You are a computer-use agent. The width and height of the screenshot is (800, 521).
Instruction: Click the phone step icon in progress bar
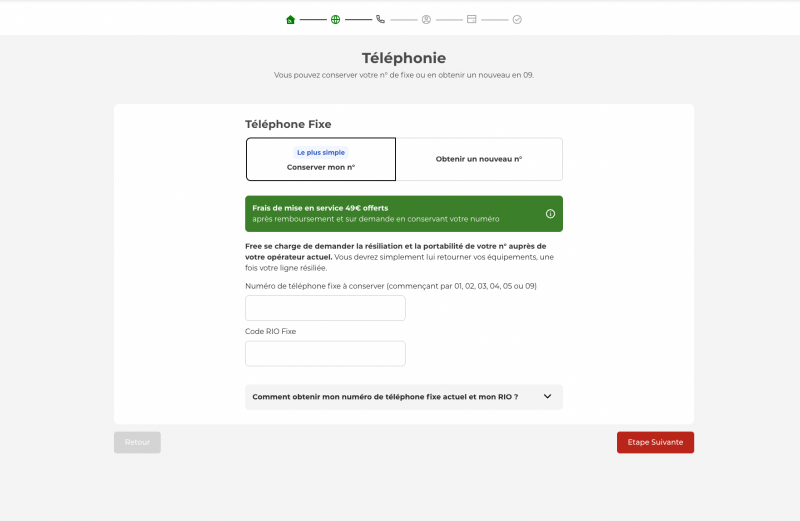(x=380, y=19)
